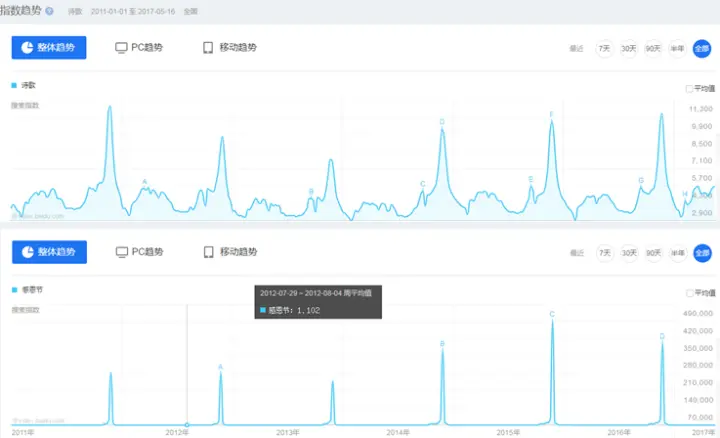
Task: Click the hover point on the 感恩节 line
Action: click(x=187, y=425)
